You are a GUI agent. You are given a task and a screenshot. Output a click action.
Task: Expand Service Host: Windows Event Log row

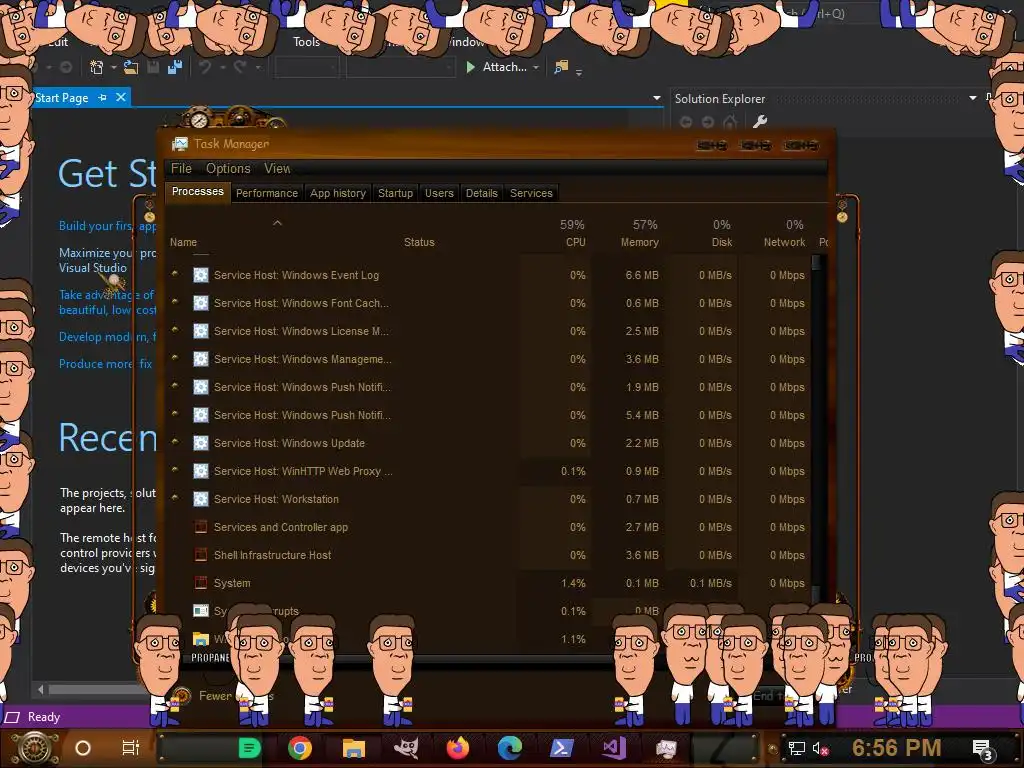tap(175, 274)
